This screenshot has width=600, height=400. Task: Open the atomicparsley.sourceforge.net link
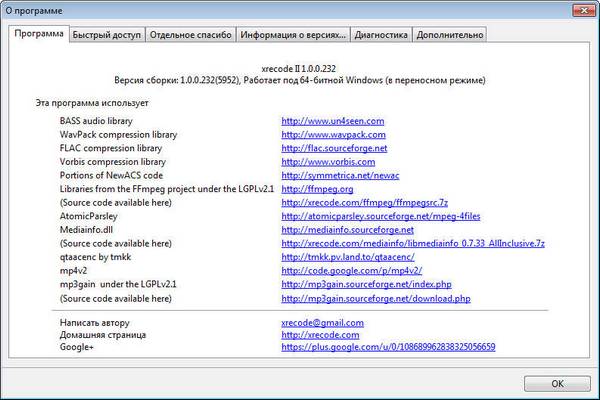(381, 216)
